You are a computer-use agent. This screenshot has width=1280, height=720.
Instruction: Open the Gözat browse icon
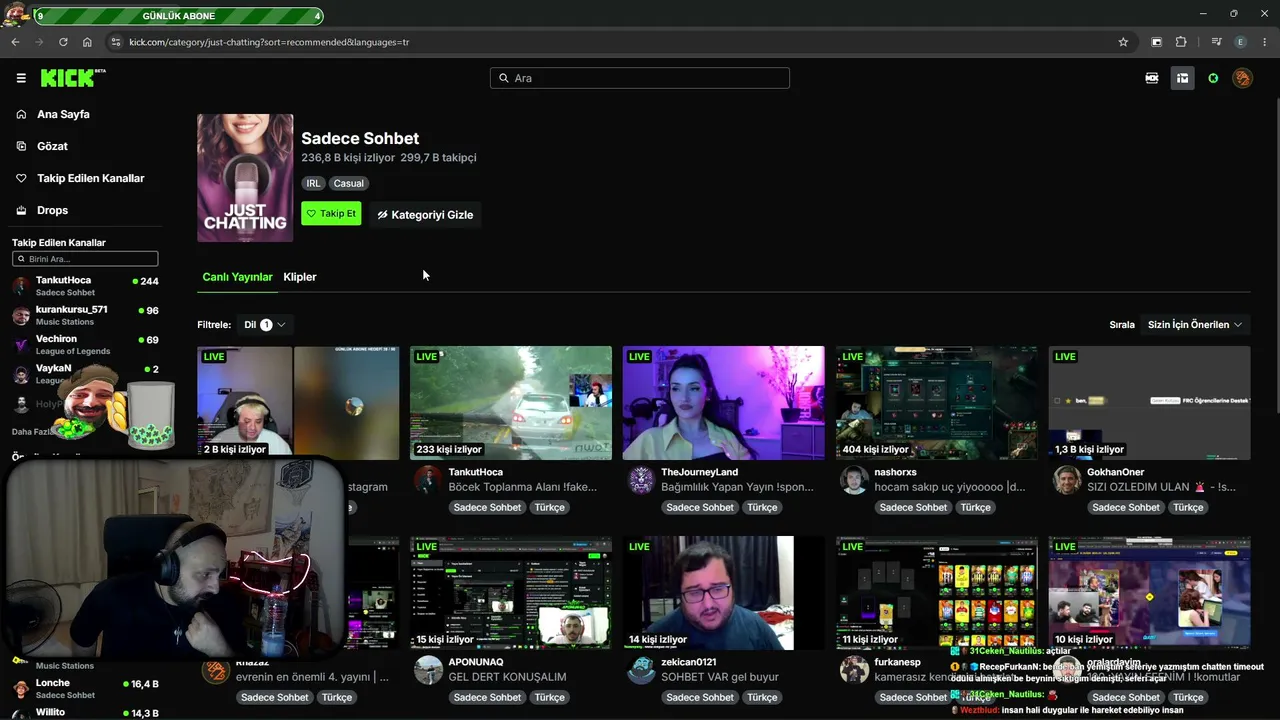point(21,146)
